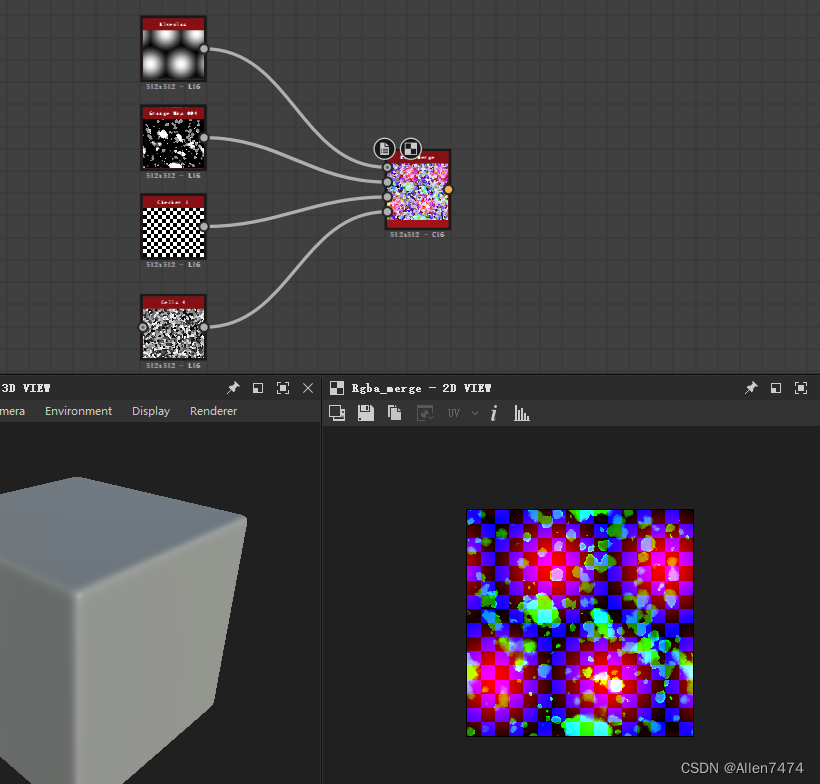Click the '3D VIEW' panel title
820x784 pixels.
[x=26, y=388]
